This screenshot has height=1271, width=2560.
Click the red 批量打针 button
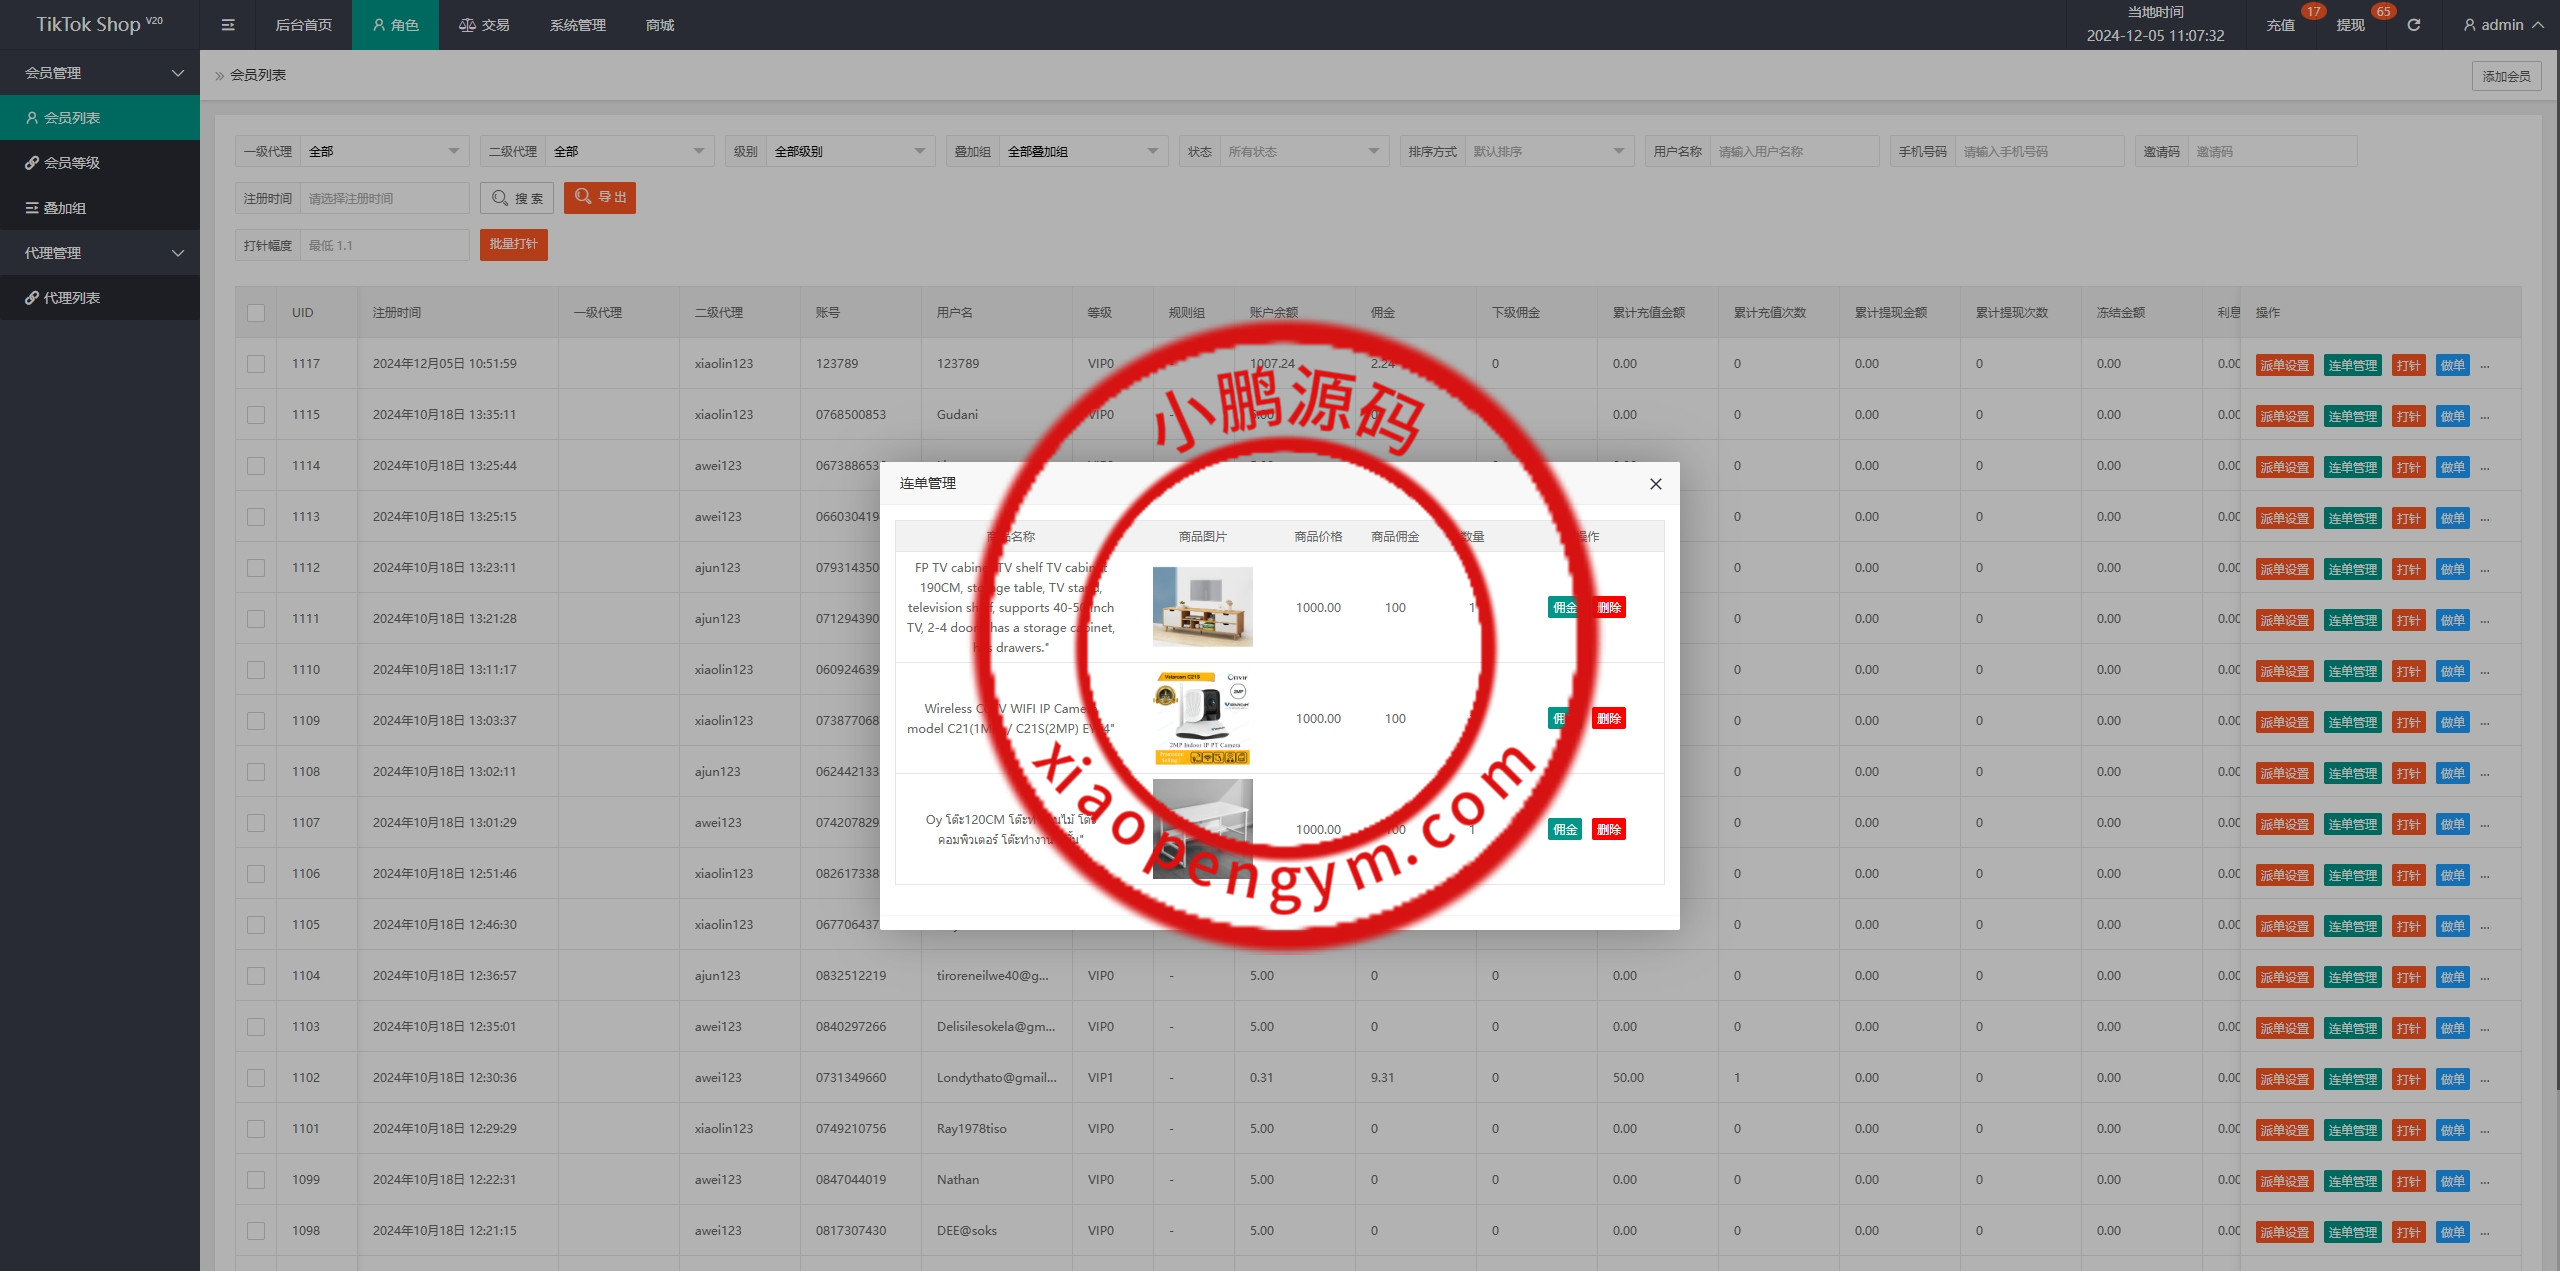tap(513, 244)
